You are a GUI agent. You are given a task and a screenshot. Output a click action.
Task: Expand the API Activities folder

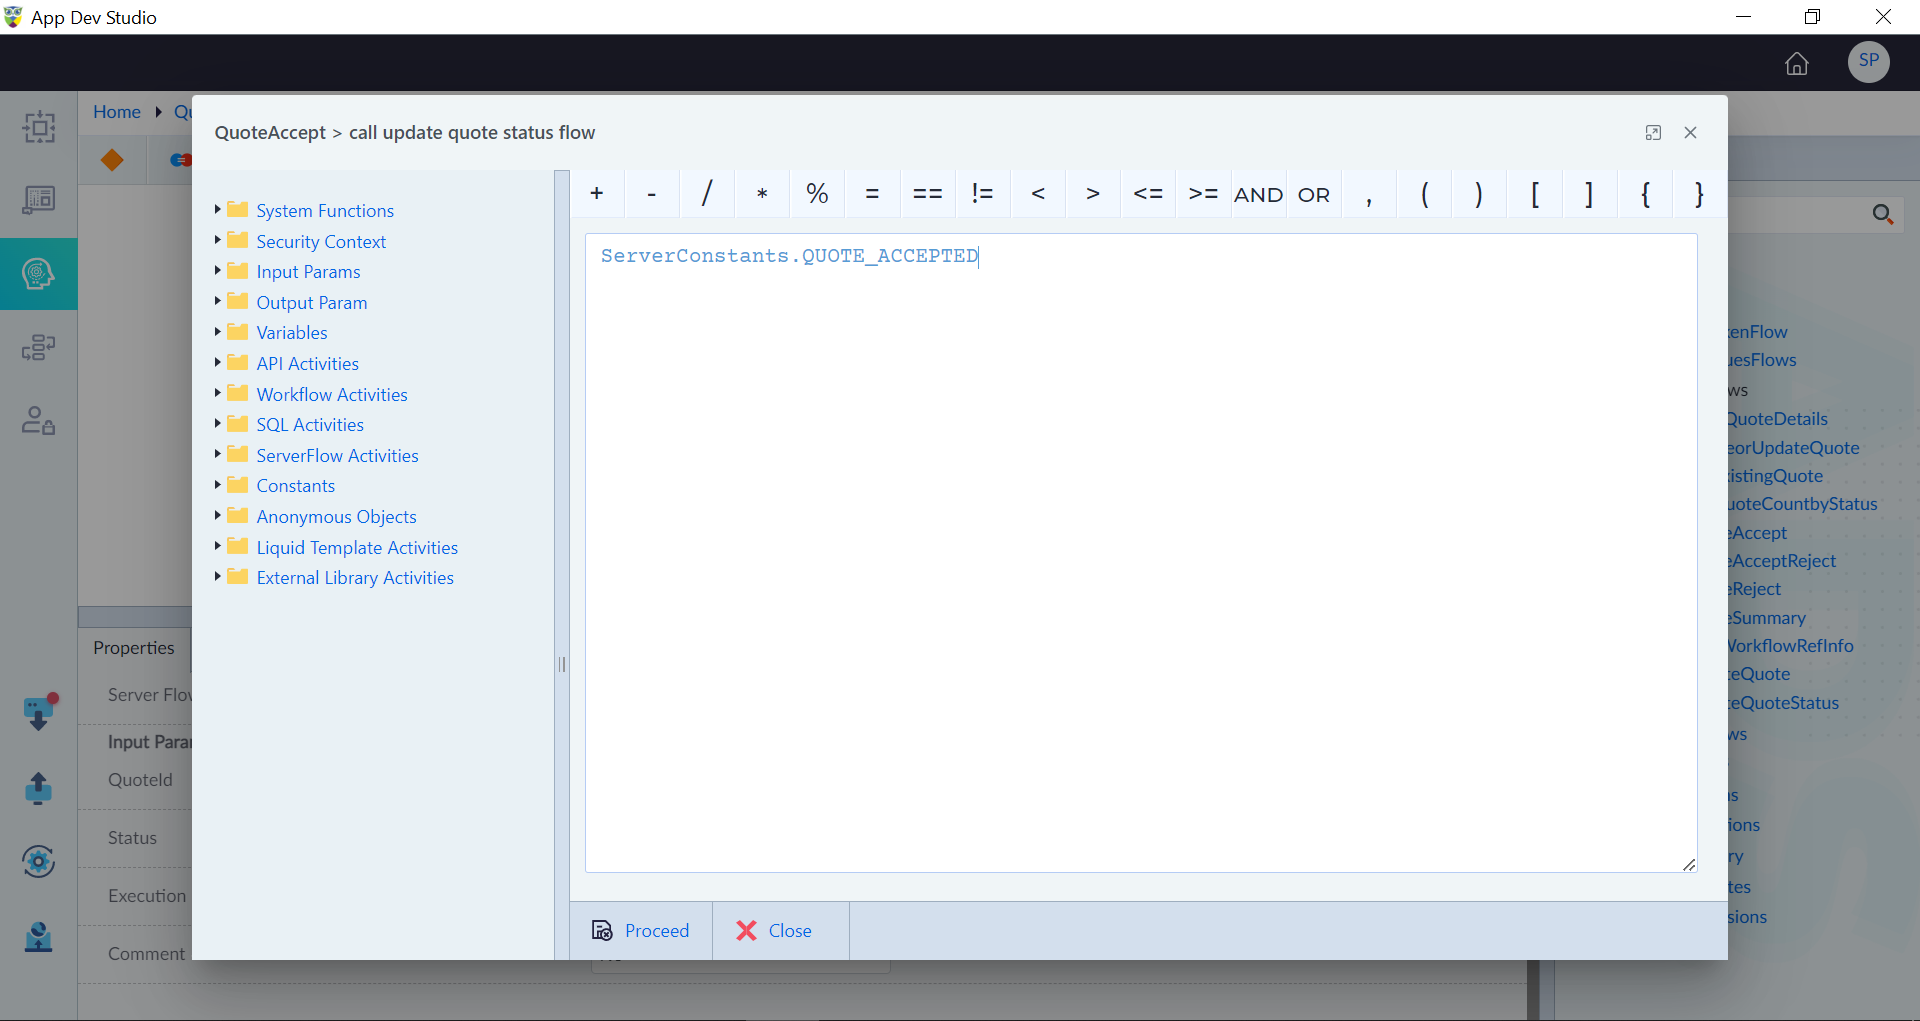(217, 362)
